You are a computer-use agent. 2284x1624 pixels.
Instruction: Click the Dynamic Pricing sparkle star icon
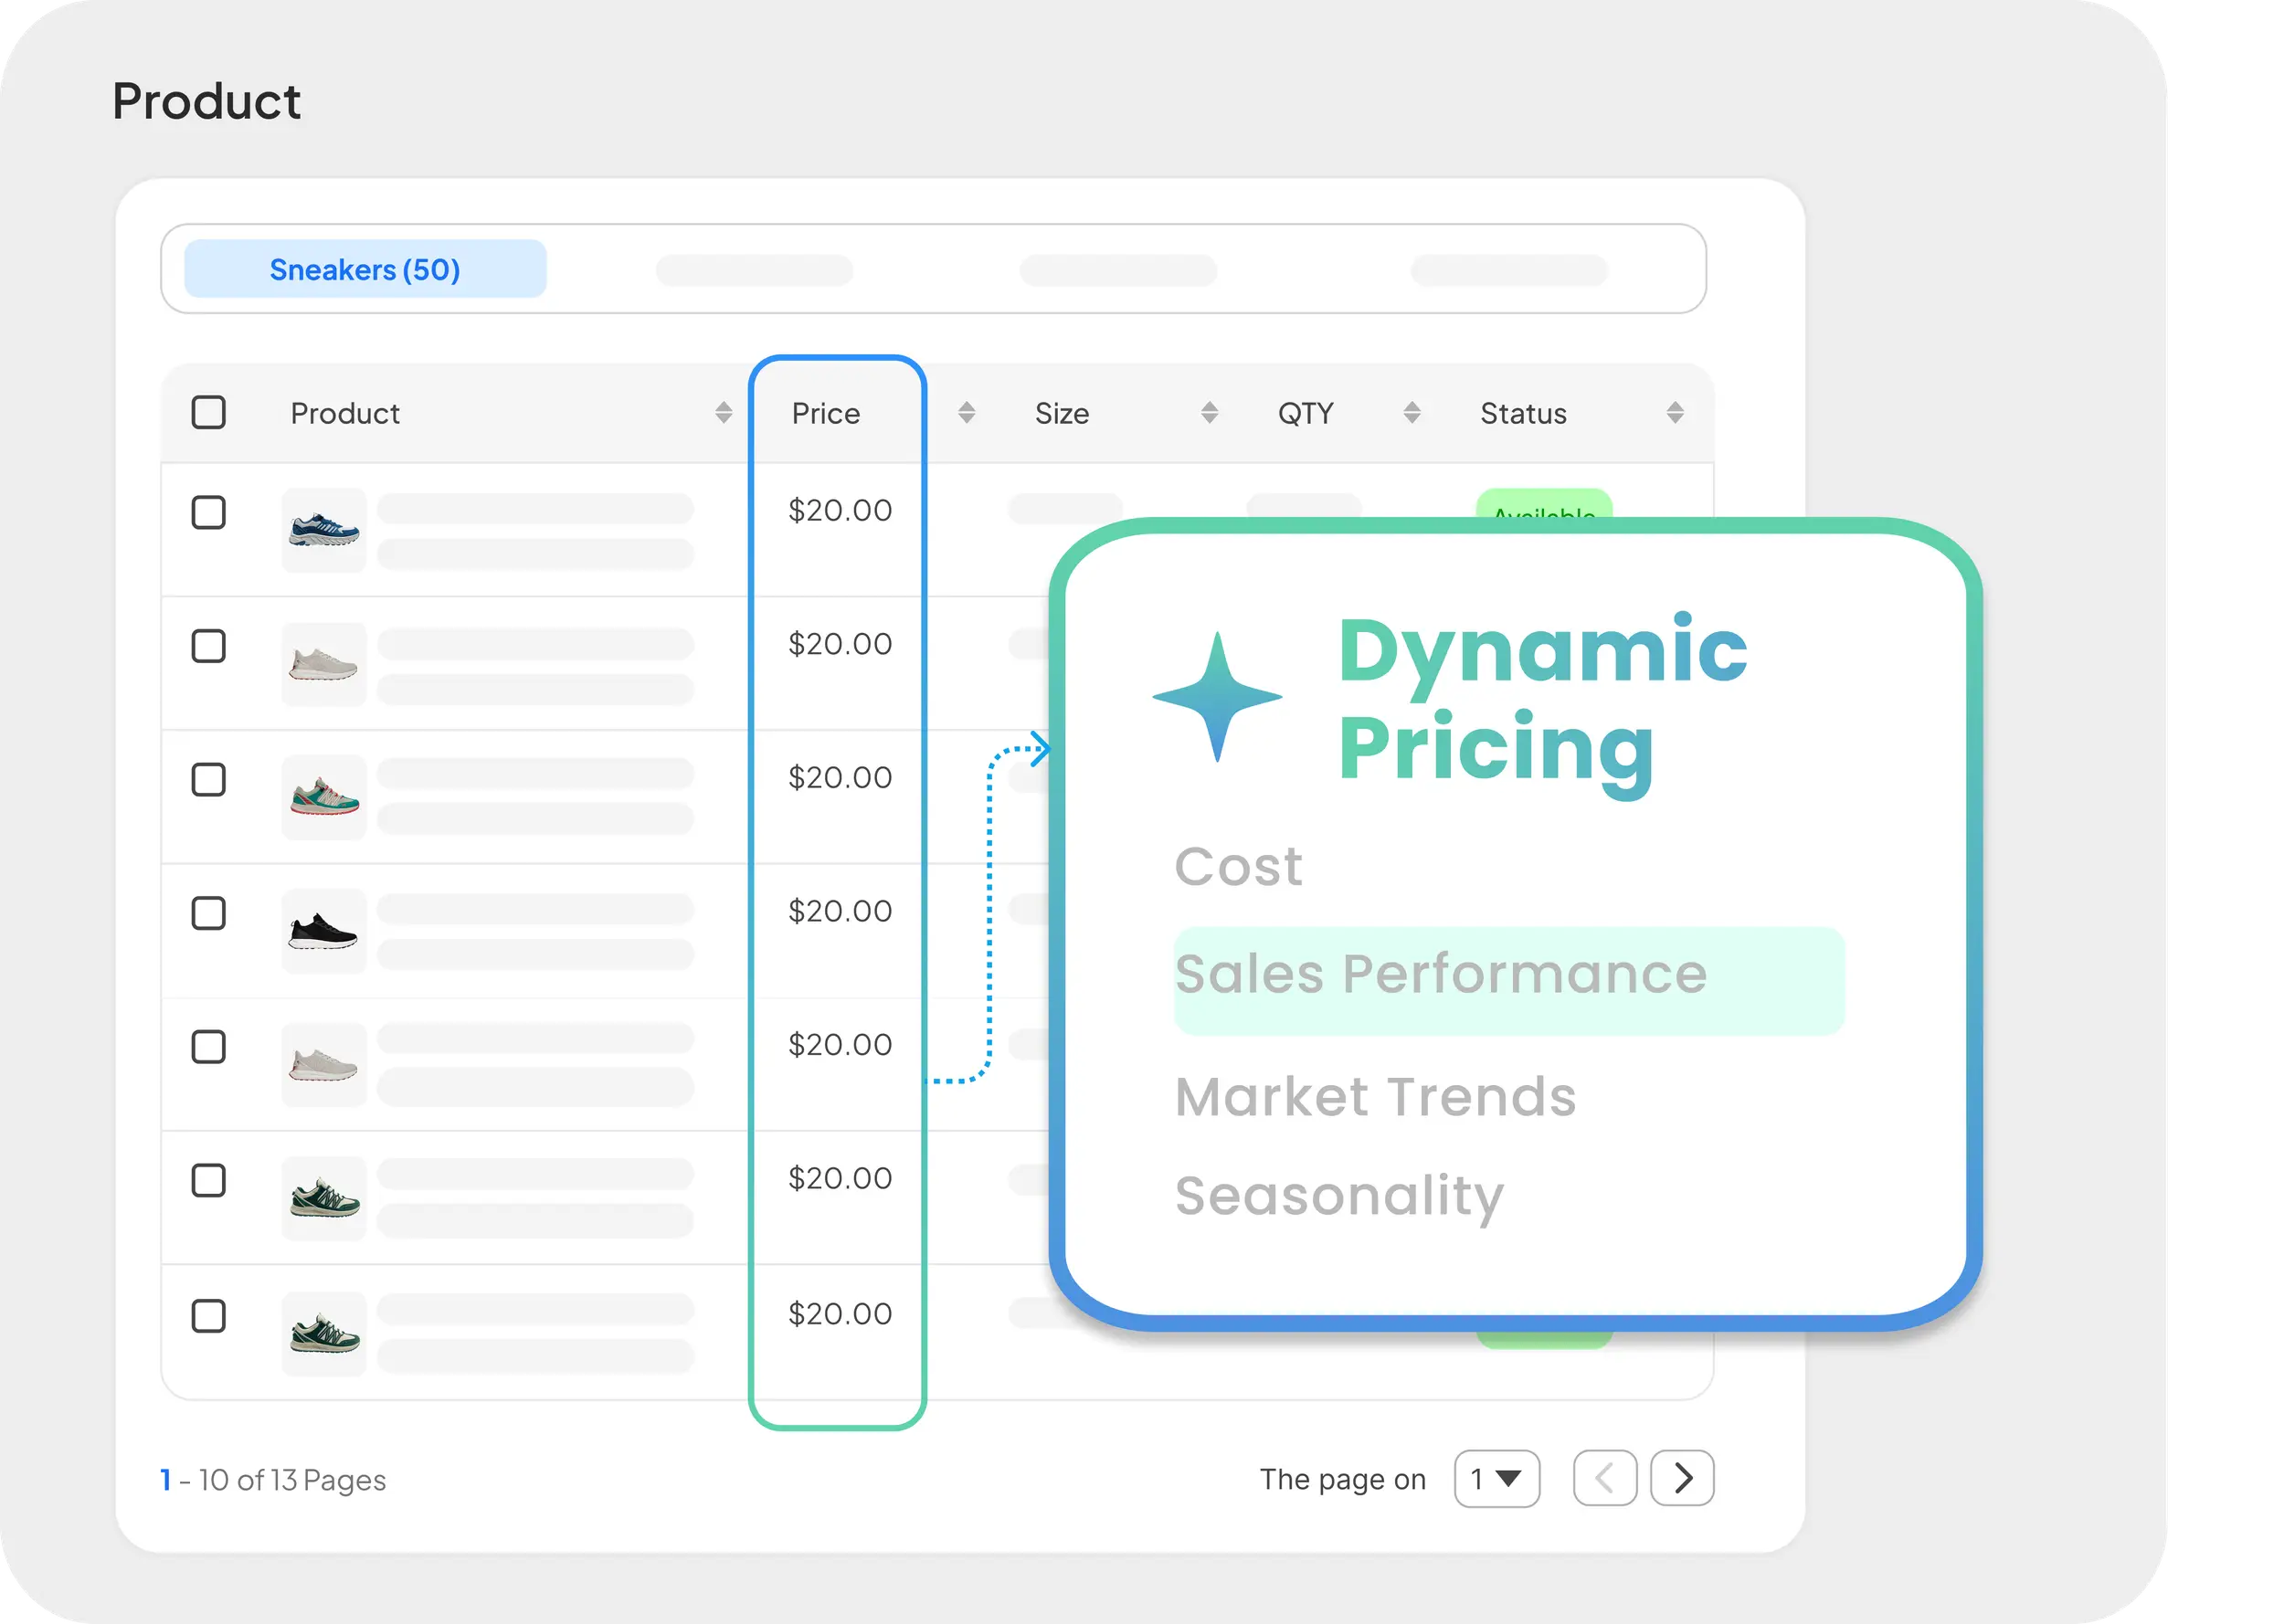[x=1217, y=697]
